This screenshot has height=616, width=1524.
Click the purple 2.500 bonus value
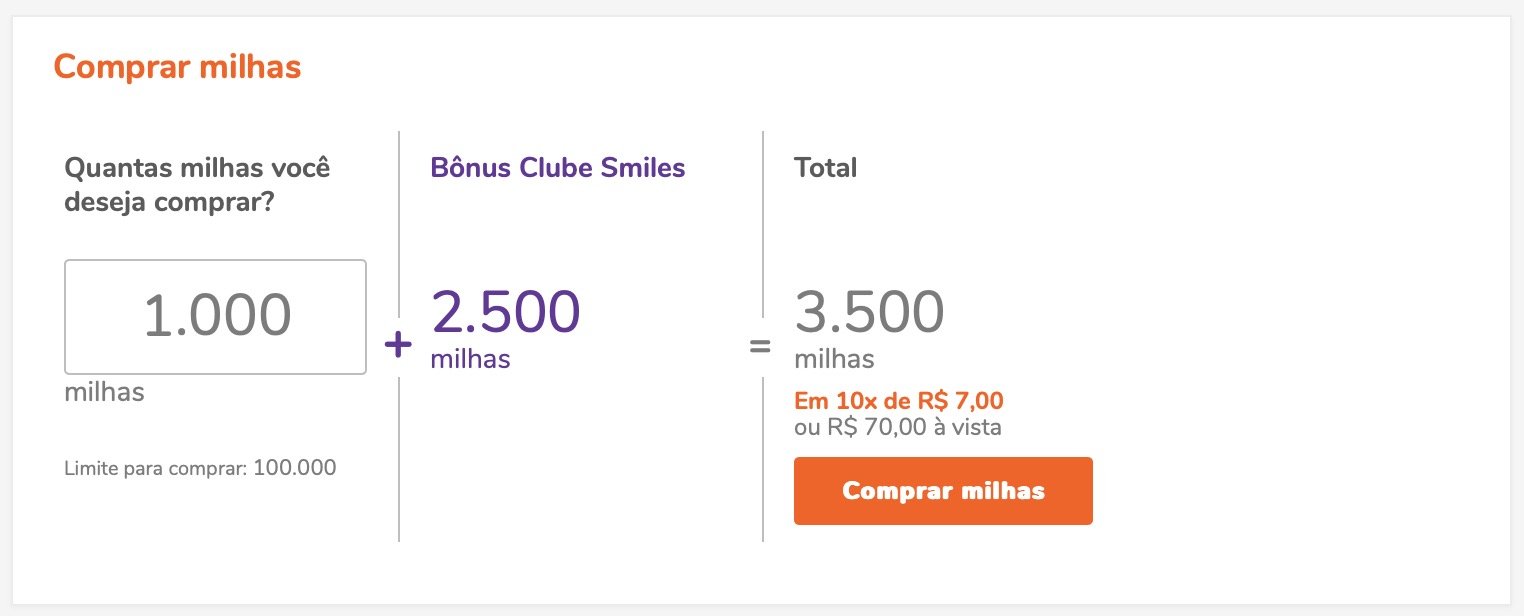pyautogui.click(x=506, y=311)
